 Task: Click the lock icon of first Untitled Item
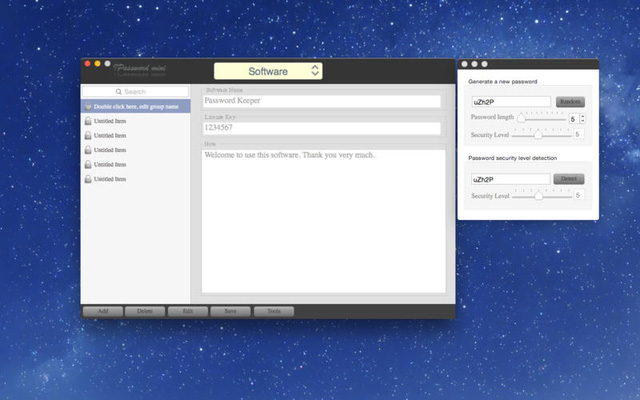pyautogui.click(x=88, y=121)
